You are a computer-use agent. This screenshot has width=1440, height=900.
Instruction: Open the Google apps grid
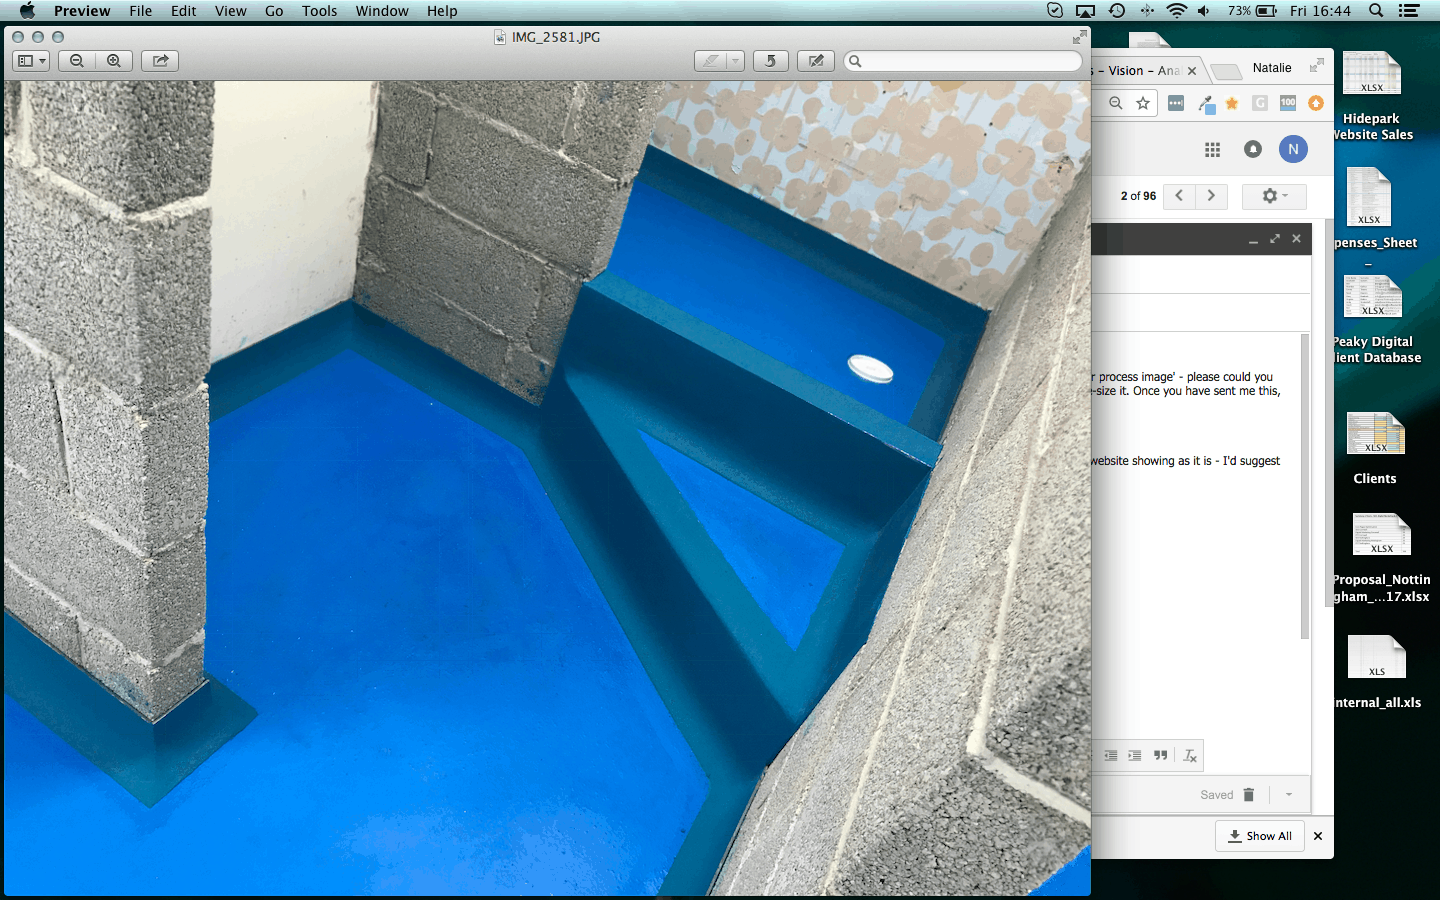coord(1212,149)
